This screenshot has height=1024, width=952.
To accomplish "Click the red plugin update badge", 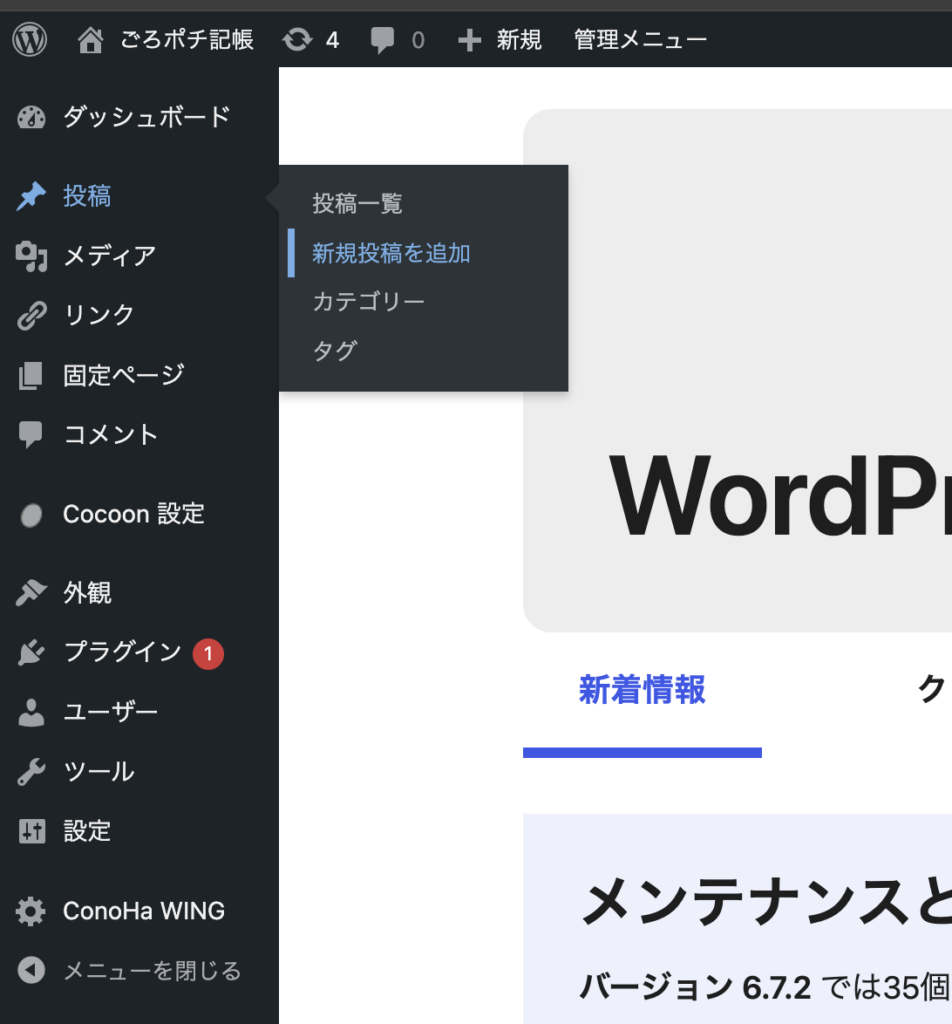I will click(208, 654).
